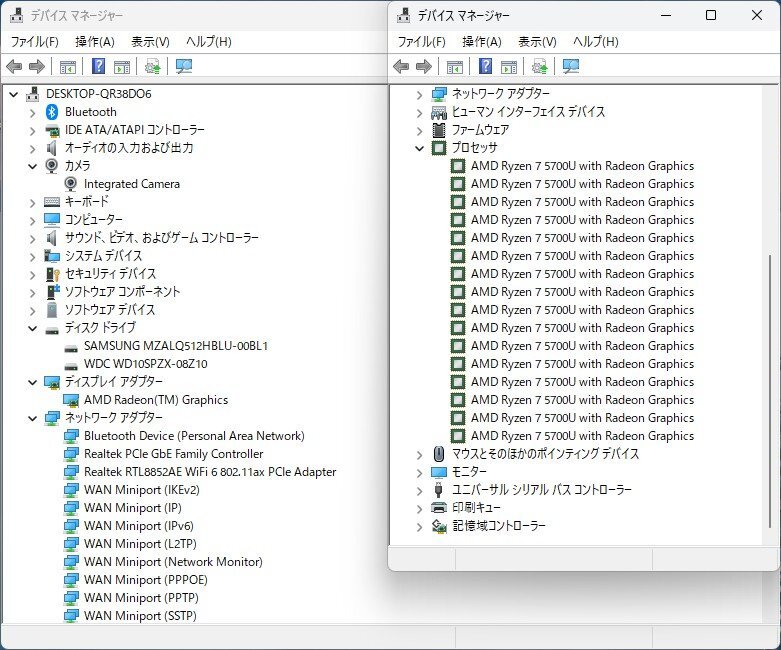Screen dimensions: 781x650
Task: Select the Integrated Camera device icon
Action: coord(71,184)
